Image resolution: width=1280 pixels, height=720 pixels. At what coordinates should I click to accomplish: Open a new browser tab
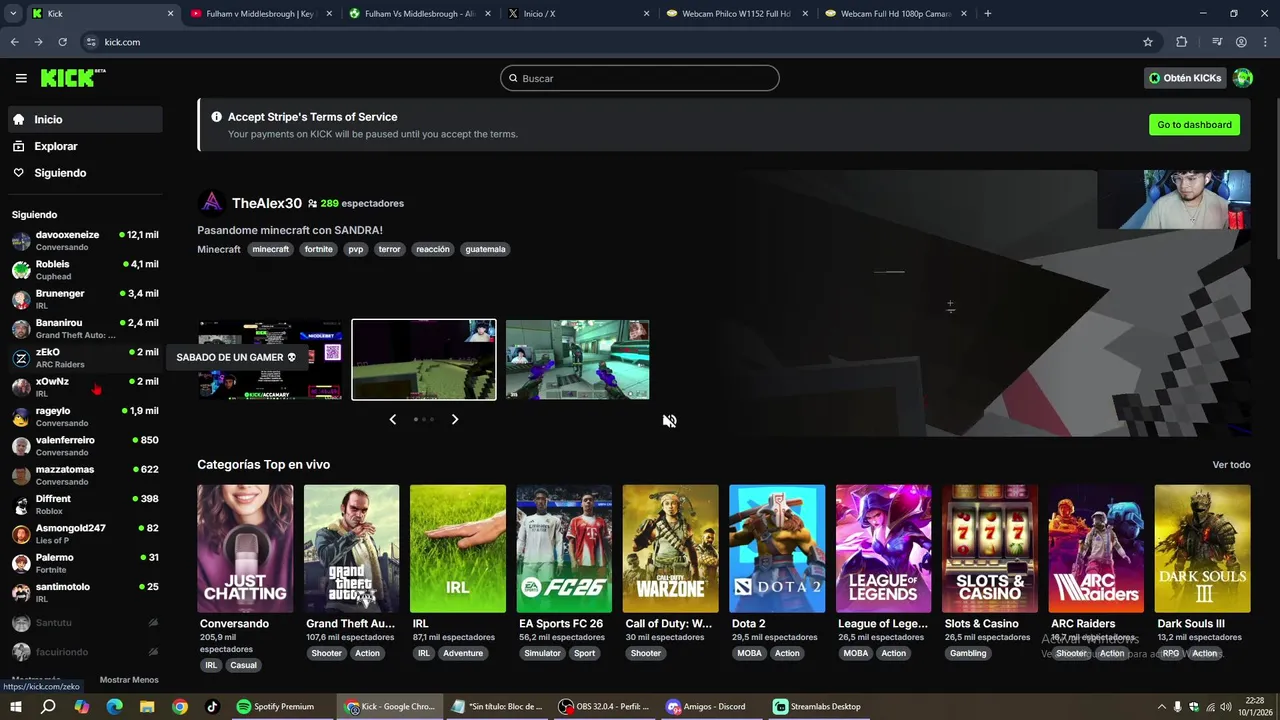(x=988, y=13)
